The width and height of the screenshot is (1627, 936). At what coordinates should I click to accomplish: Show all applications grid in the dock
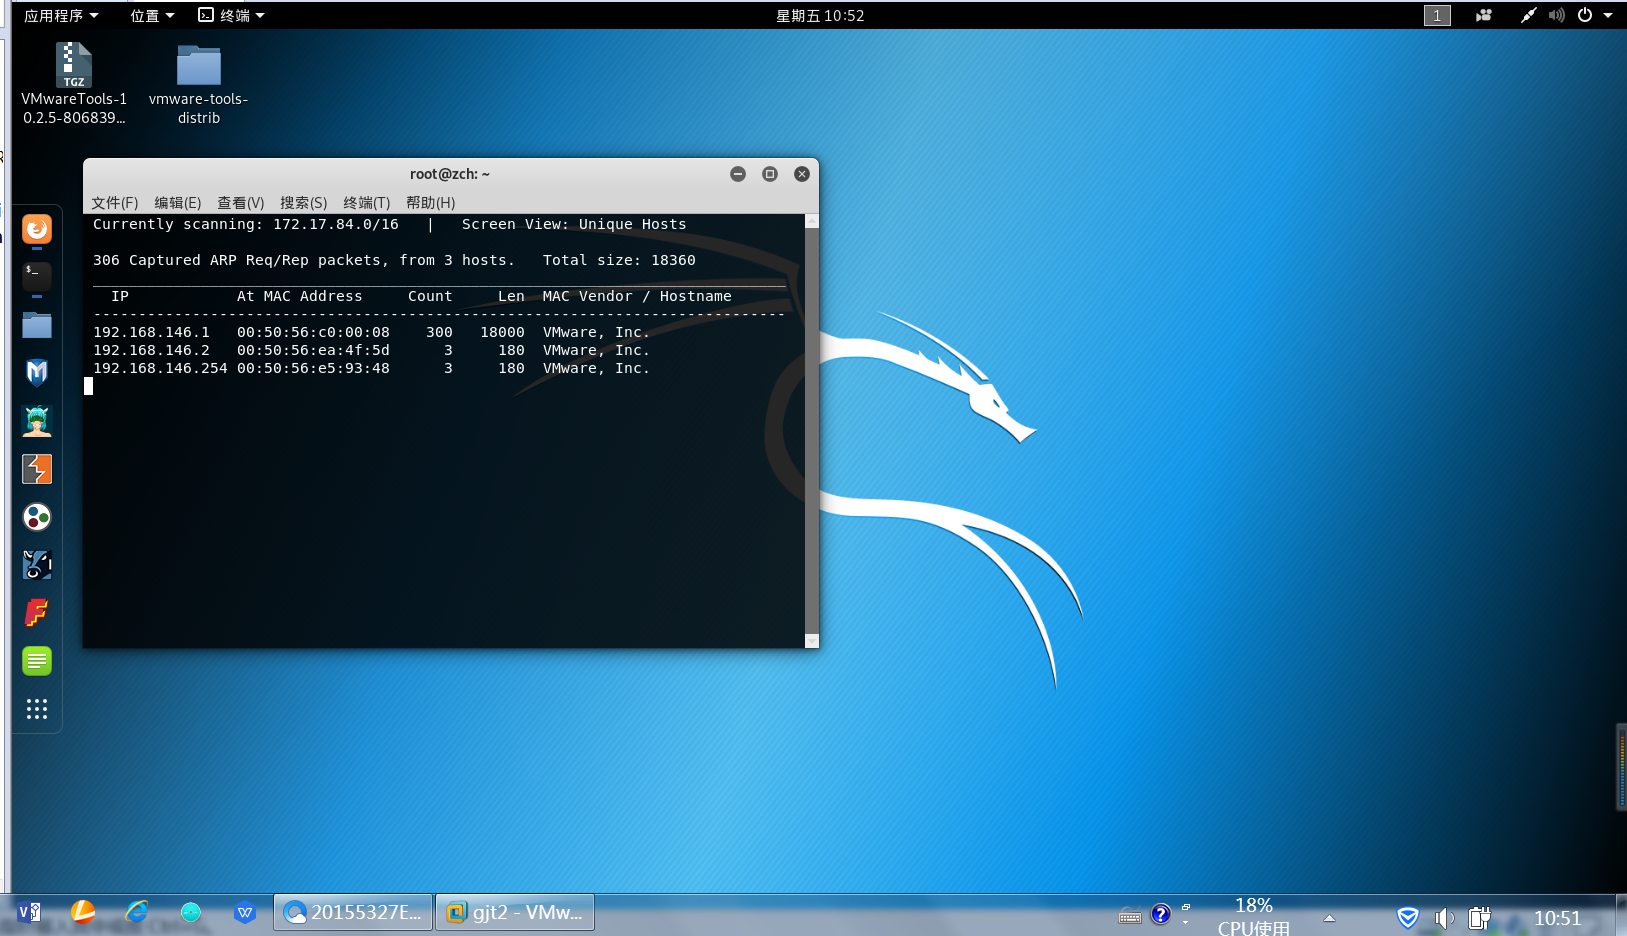pyautogui.click(x=37, y=709)
